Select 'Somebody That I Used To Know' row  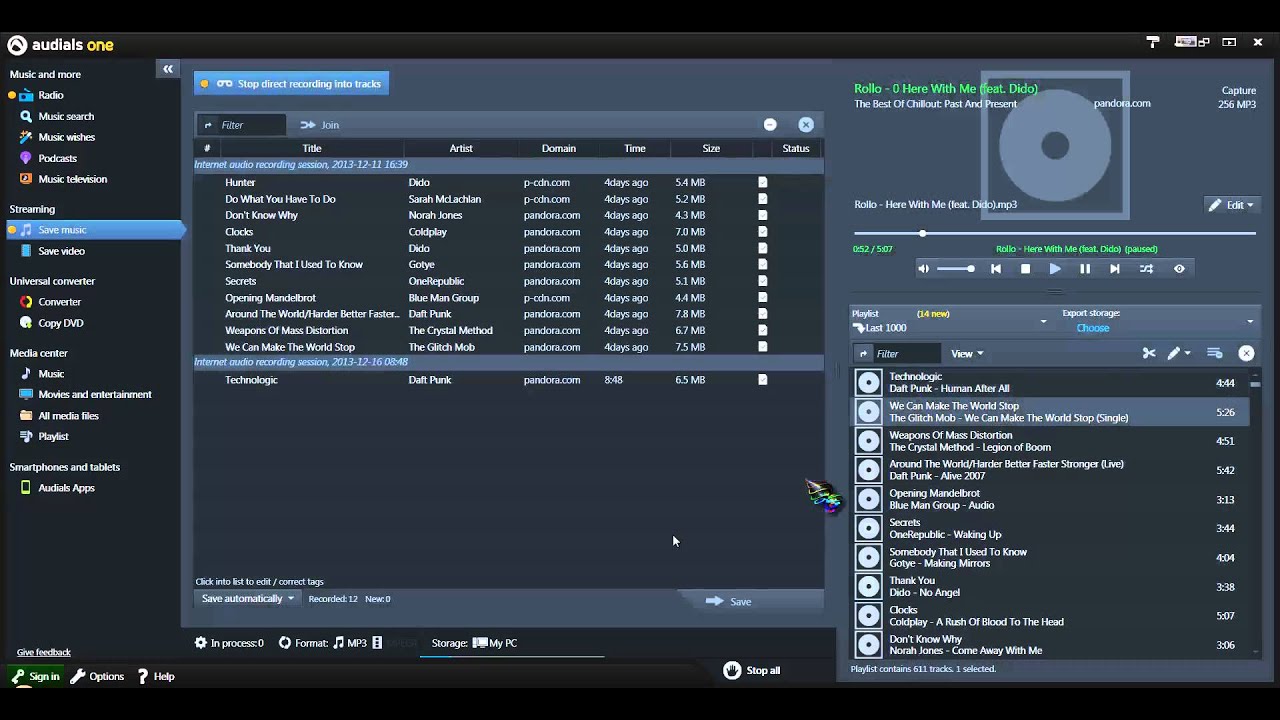[x=508, y=265]
